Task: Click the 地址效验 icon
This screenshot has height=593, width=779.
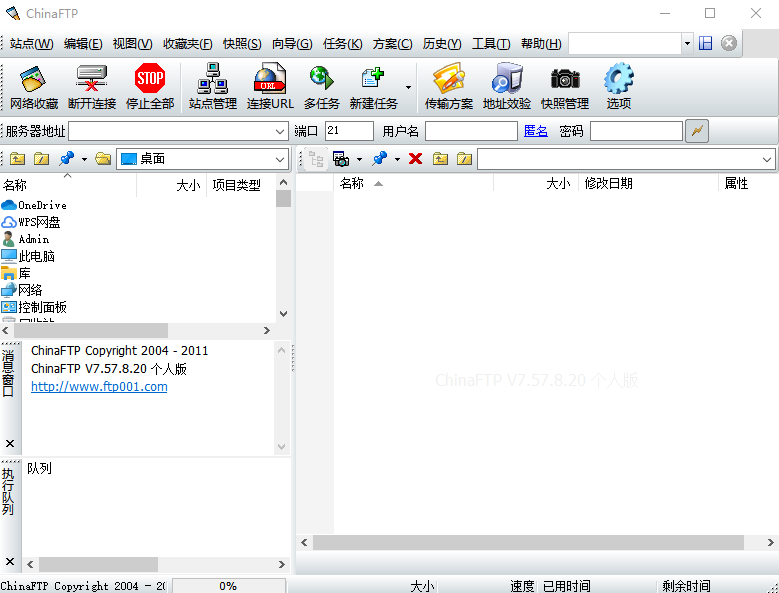Action: [x=506, y=86]
